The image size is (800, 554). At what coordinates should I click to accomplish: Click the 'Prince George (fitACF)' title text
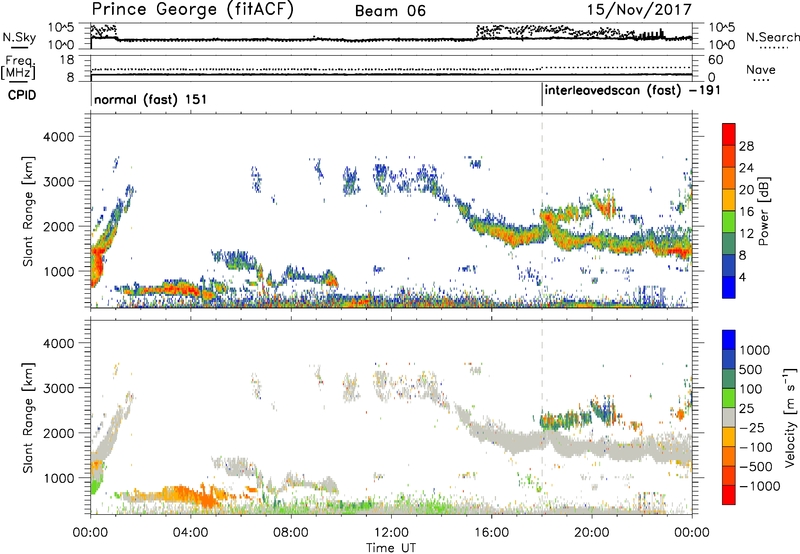click(192, 10)
